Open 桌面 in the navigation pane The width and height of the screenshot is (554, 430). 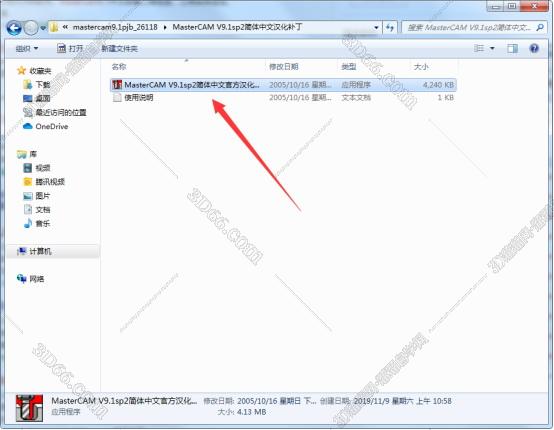click(x=43, y=99)
